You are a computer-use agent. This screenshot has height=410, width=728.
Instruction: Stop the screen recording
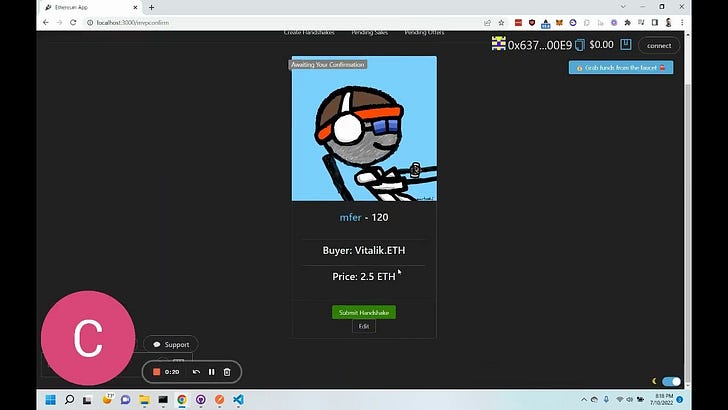point(156,372)
